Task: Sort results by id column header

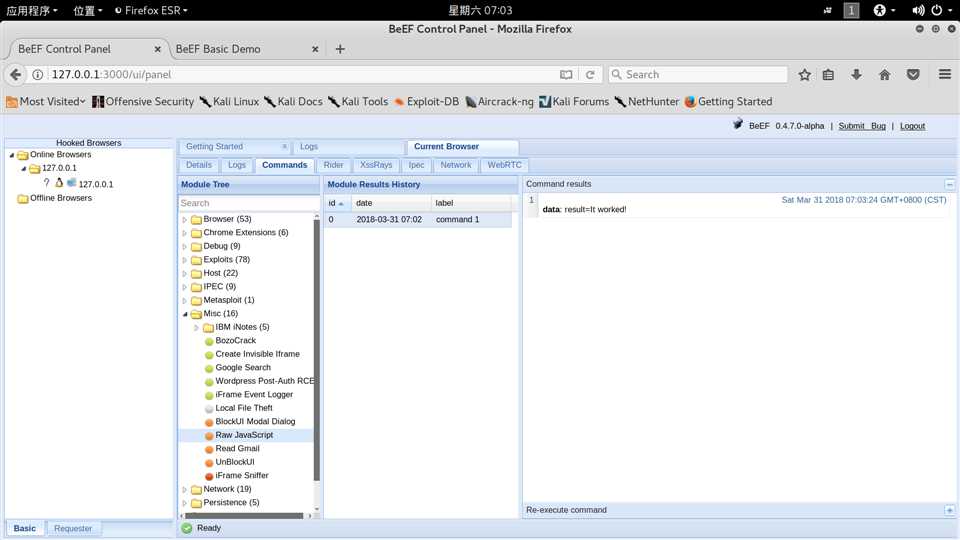Action: click(x=338, y=203)
